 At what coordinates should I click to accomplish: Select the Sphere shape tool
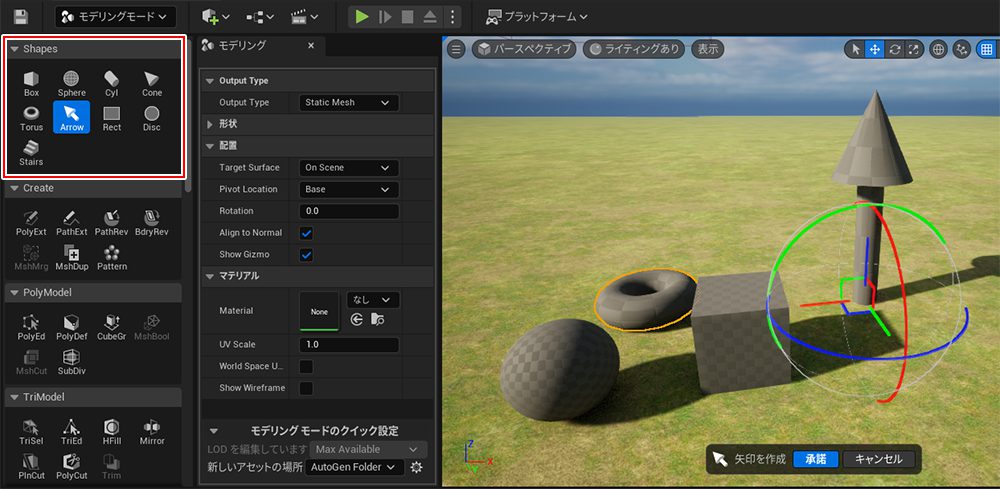click(72, 83)
